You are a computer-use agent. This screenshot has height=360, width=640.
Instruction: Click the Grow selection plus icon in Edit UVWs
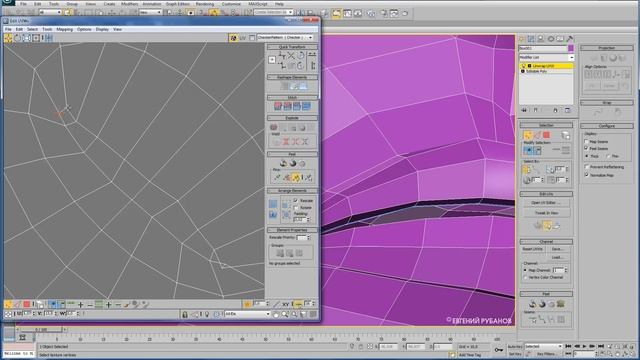pos(80,304)
